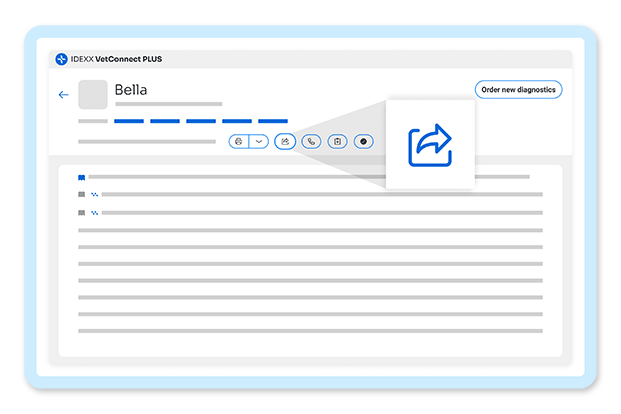Select the first blue tab bar

(x=129, y=121)
